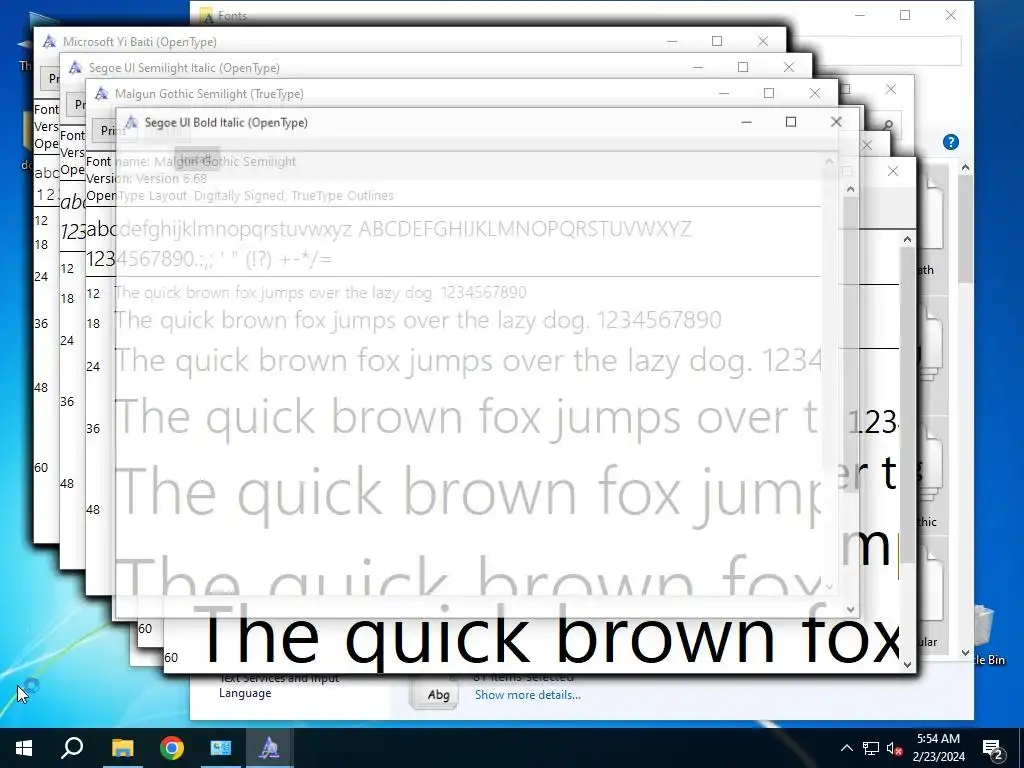Launch Google Chrome from the taskbar
The height and width of the screenshot is (768, 1024).
[172, 748]
